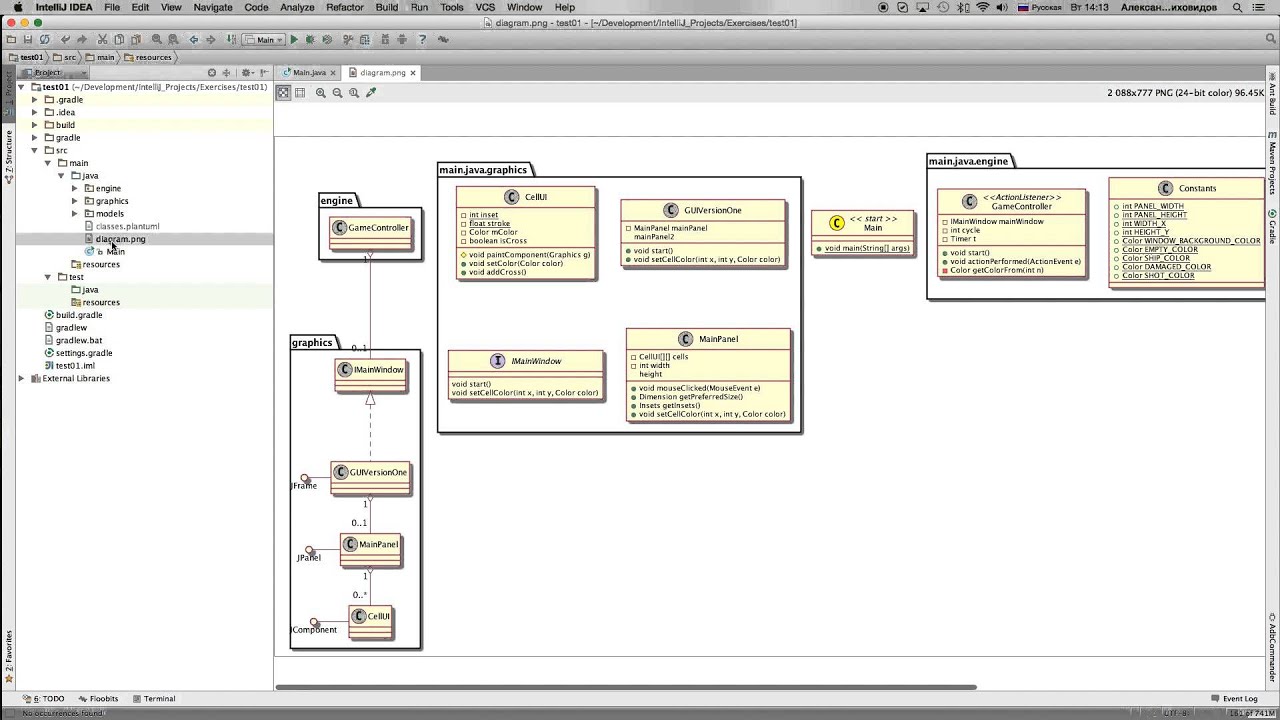
Task: Synchronize project with the refresh icon
Action: [45, 40]
